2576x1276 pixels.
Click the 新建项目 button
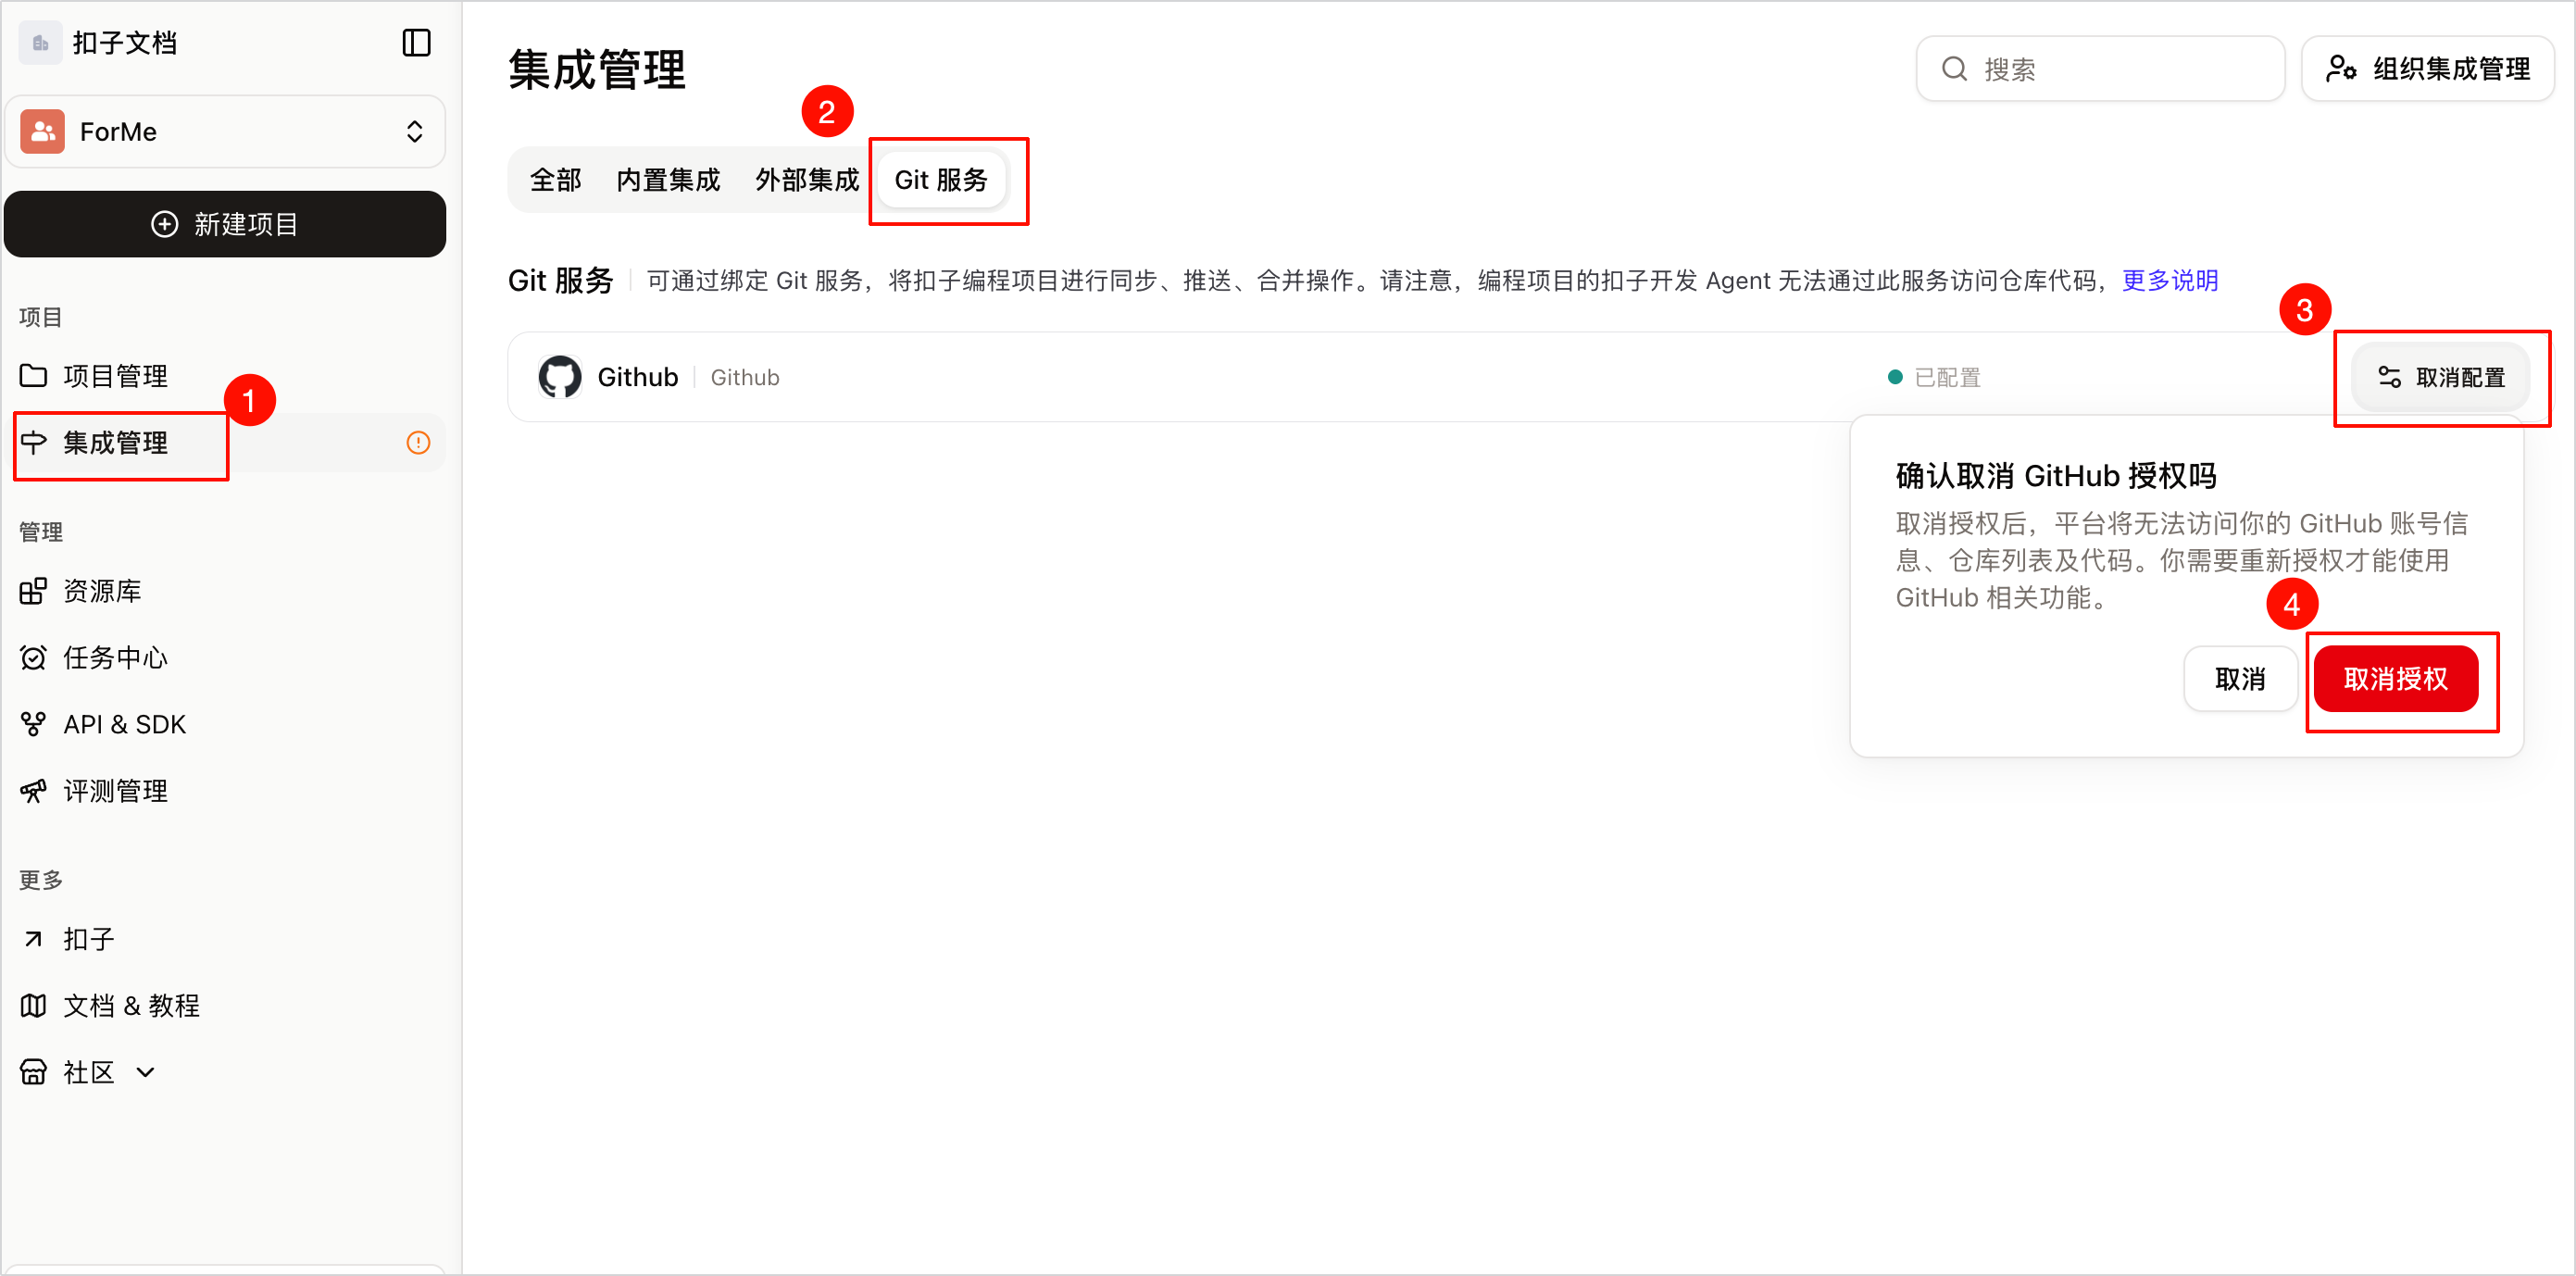point(225,224)
